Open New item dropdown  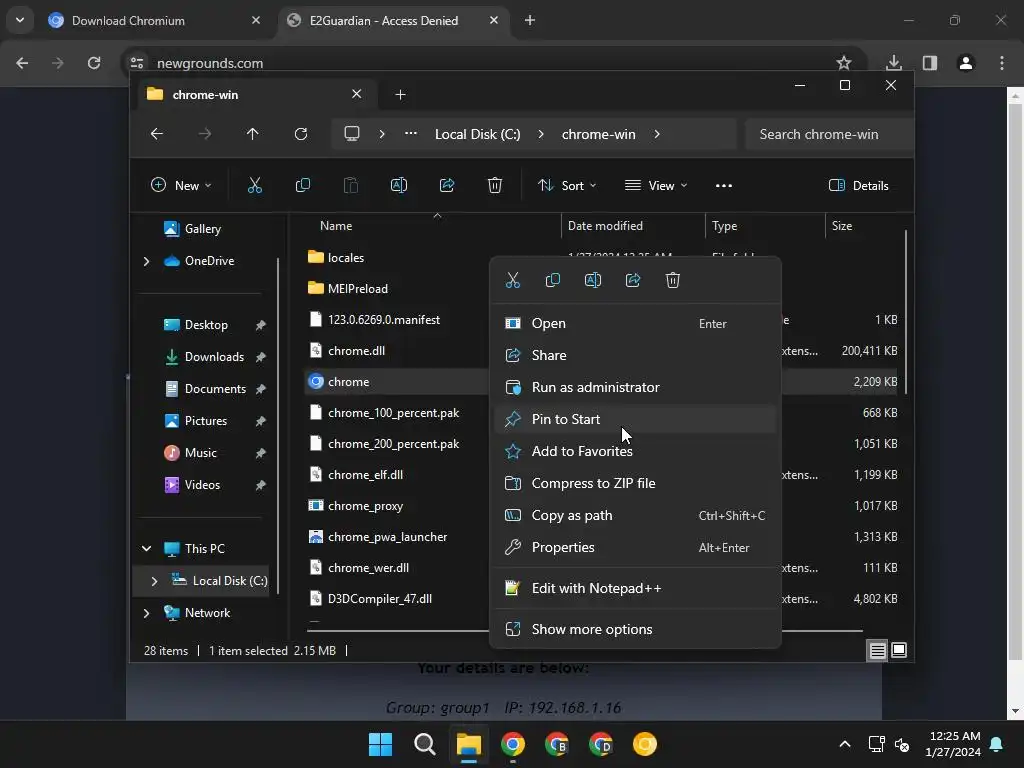pos(181,185)
